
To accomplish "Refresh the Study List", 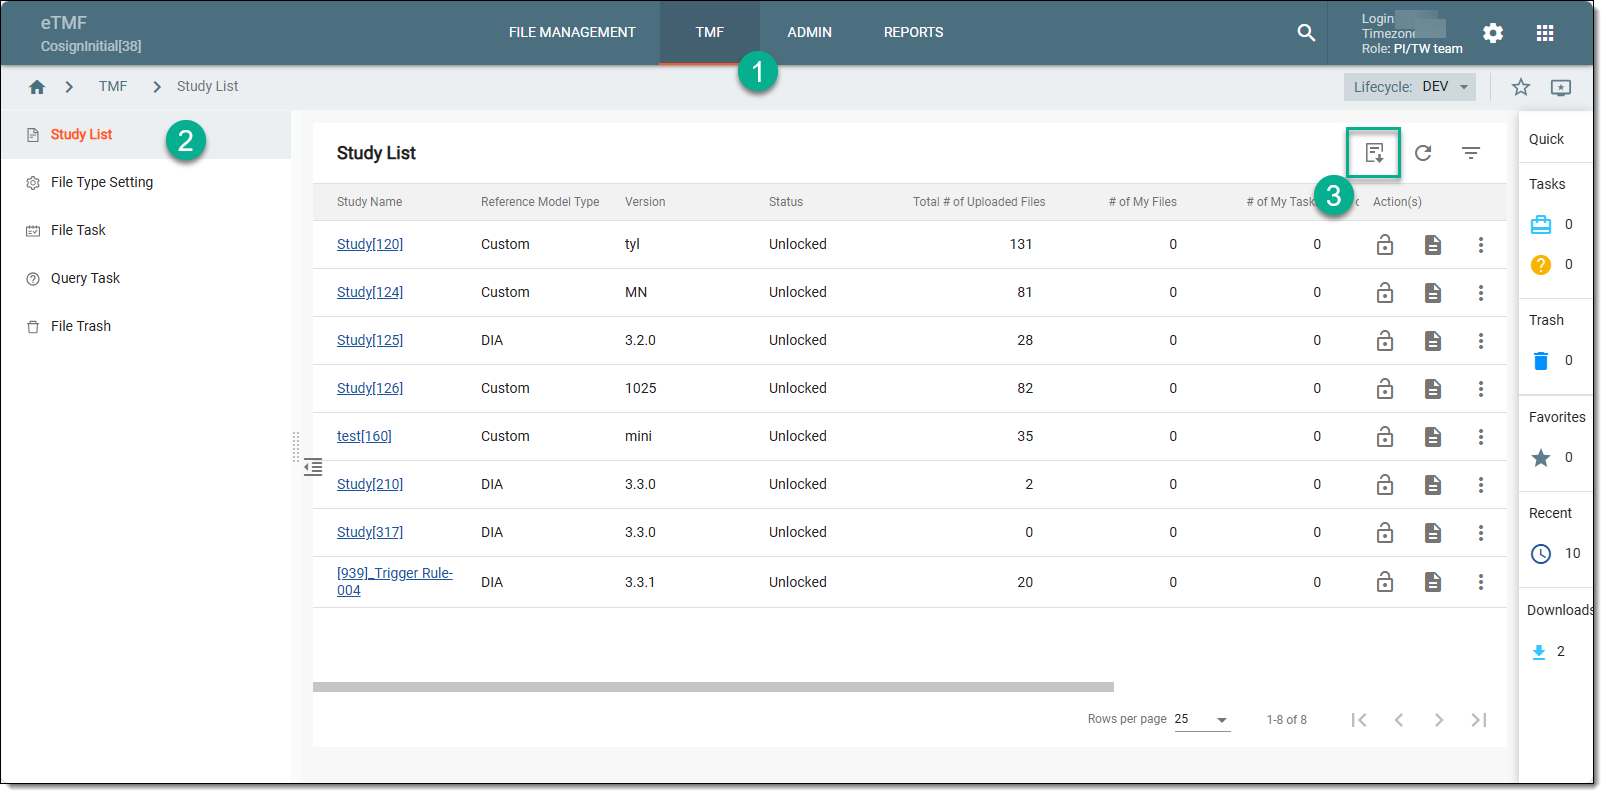I will [x=1423, y=153].
